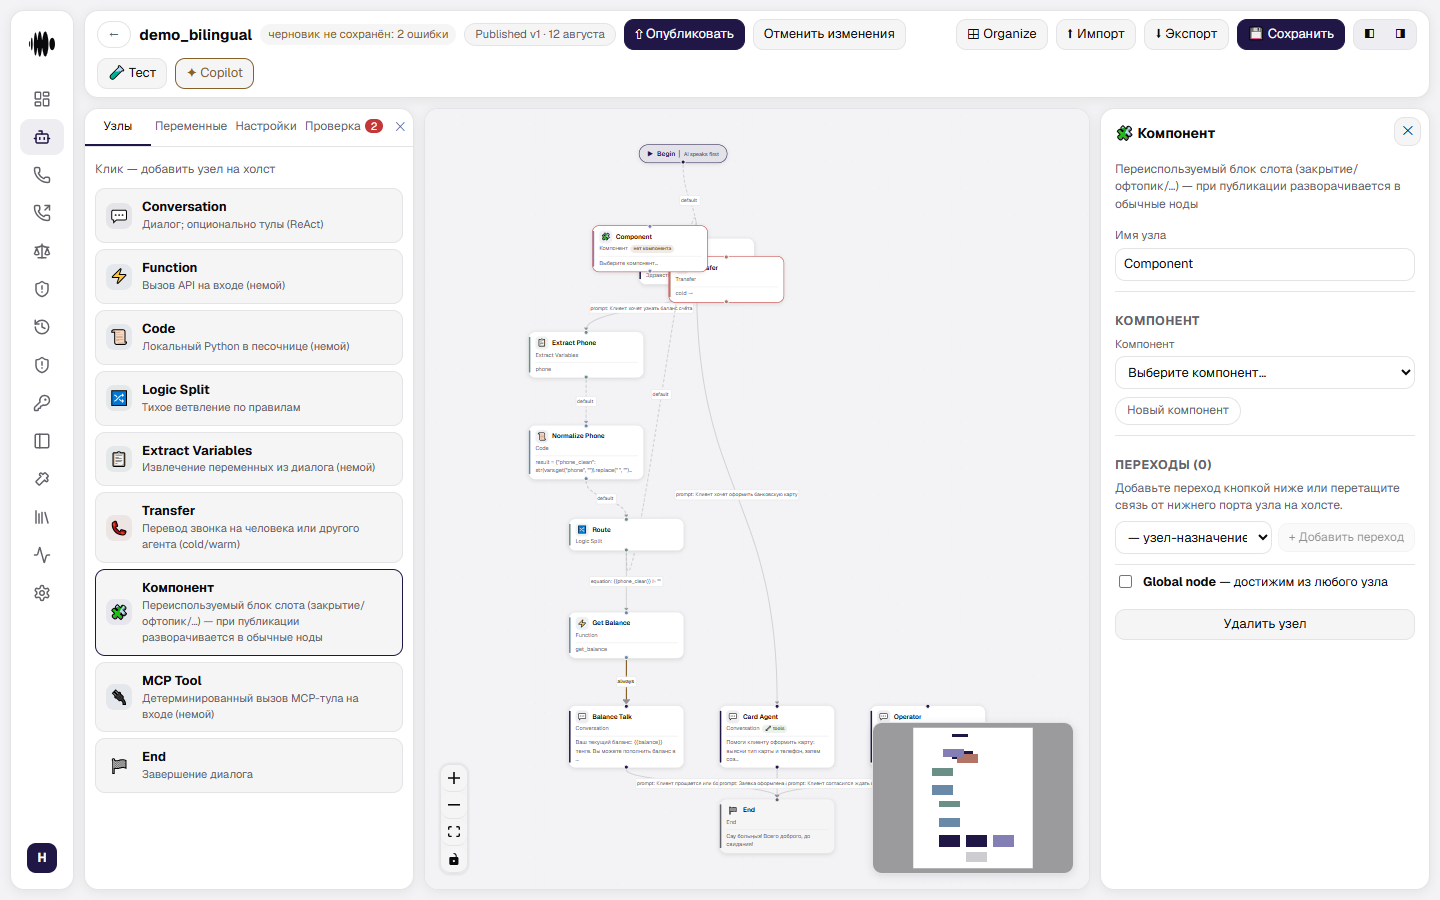
Task: Open the settings gear icon in sidebar
Action: 42,593
